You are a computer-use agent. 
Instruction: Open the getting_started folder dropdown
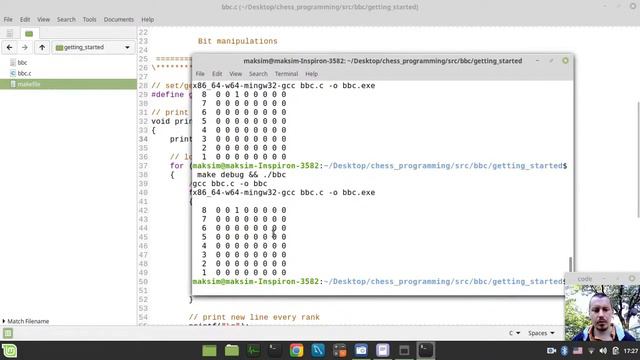click(x=93, y=47)
